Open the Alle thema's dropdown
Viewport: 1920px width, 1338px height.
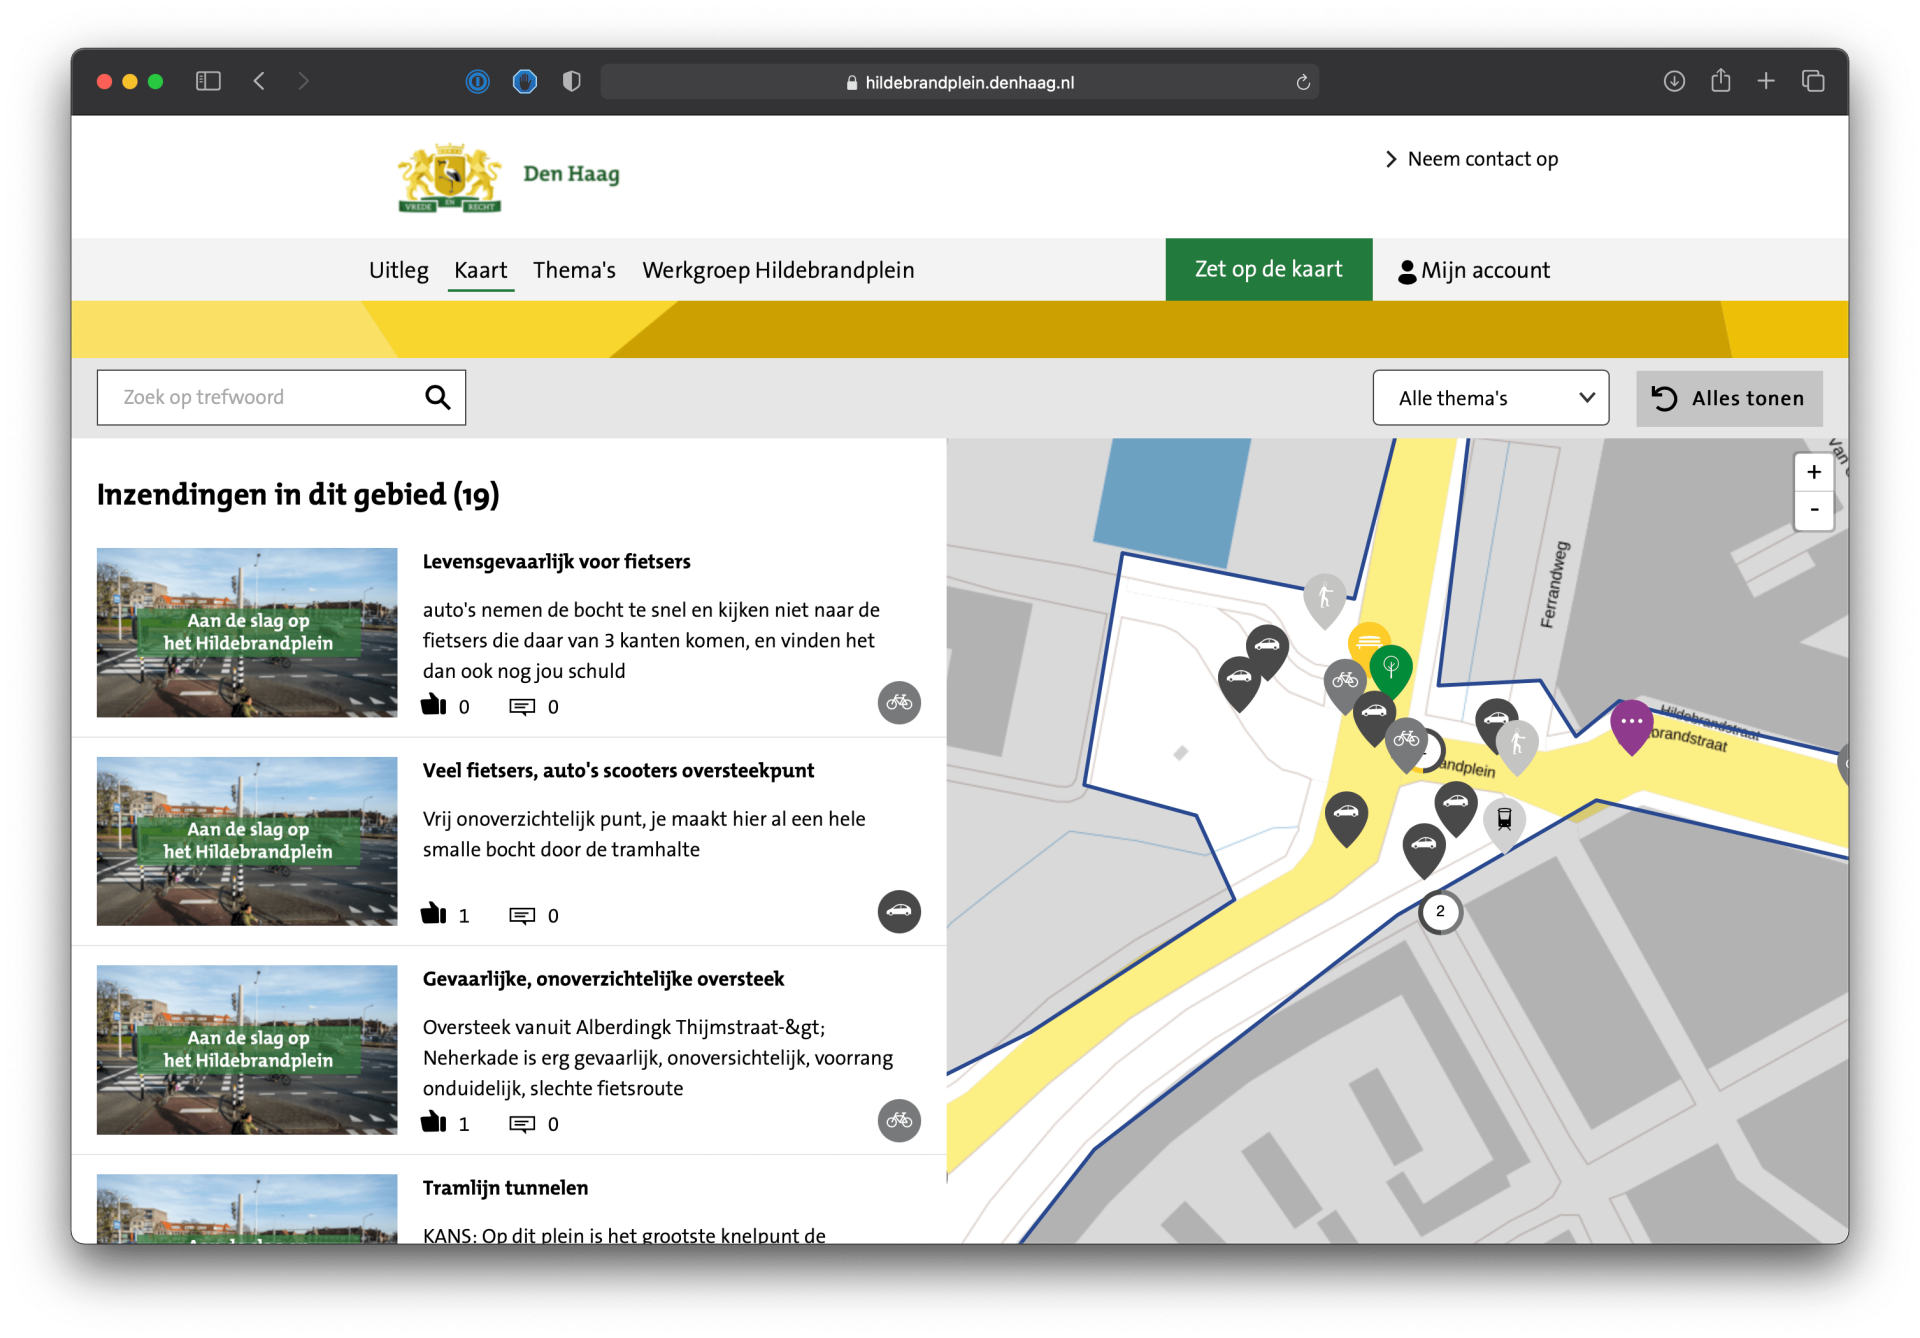coord(1490,398)
